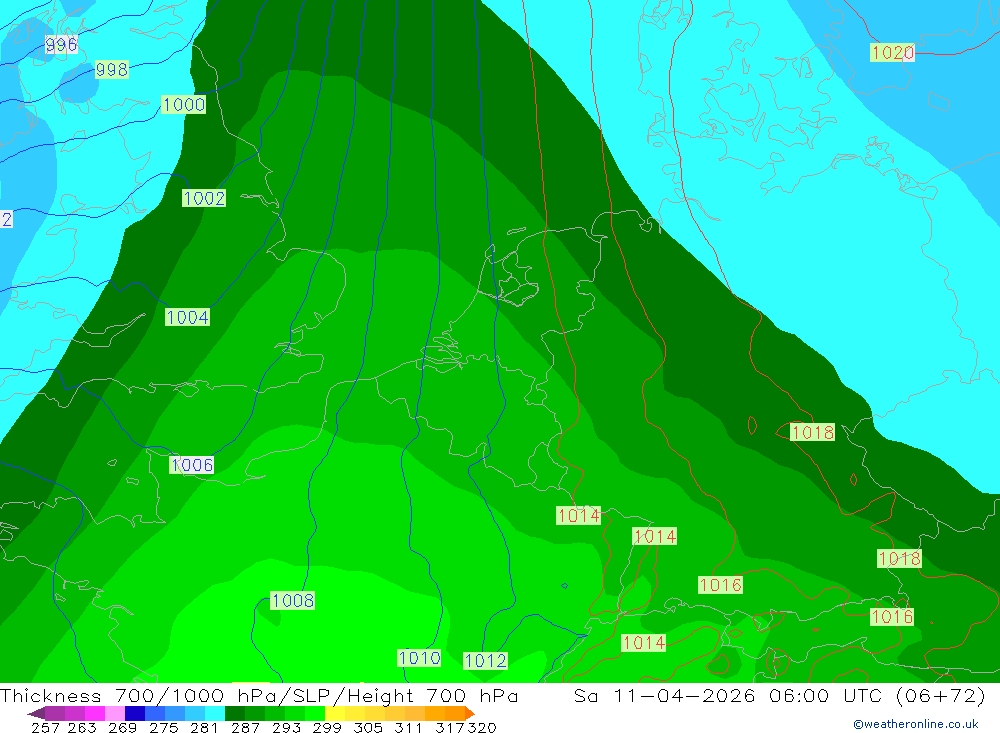
Task: Click the 1012 isobar label
Action: (485, 661)
